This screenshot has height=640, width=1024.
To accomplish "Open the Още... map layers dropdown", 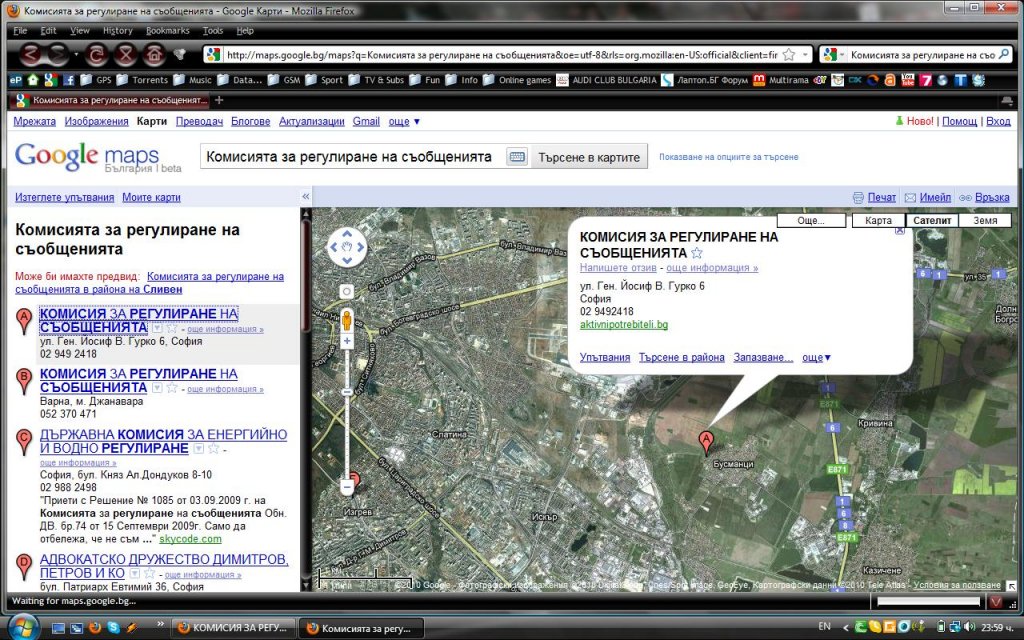I will pyautogui.click(x=811, y=220).
